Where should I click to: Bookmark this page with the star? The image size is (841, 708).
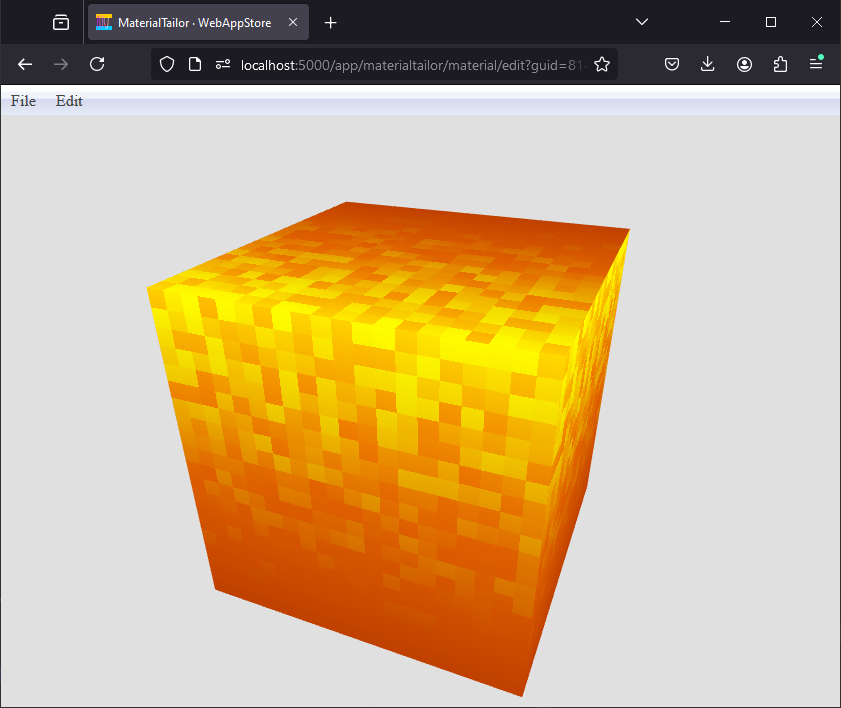[601, 64]
